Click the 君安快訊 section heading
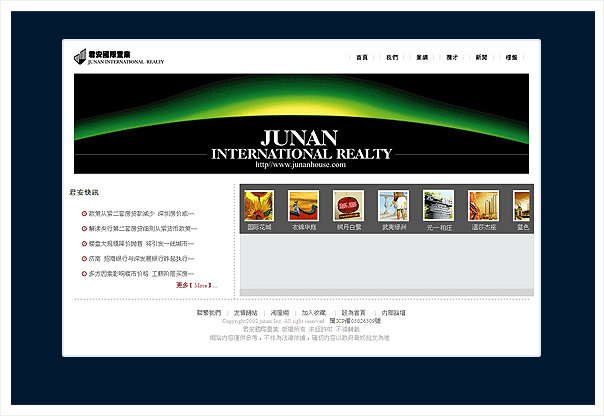This screenshot has width=604, height=416. tap(84, 192)
